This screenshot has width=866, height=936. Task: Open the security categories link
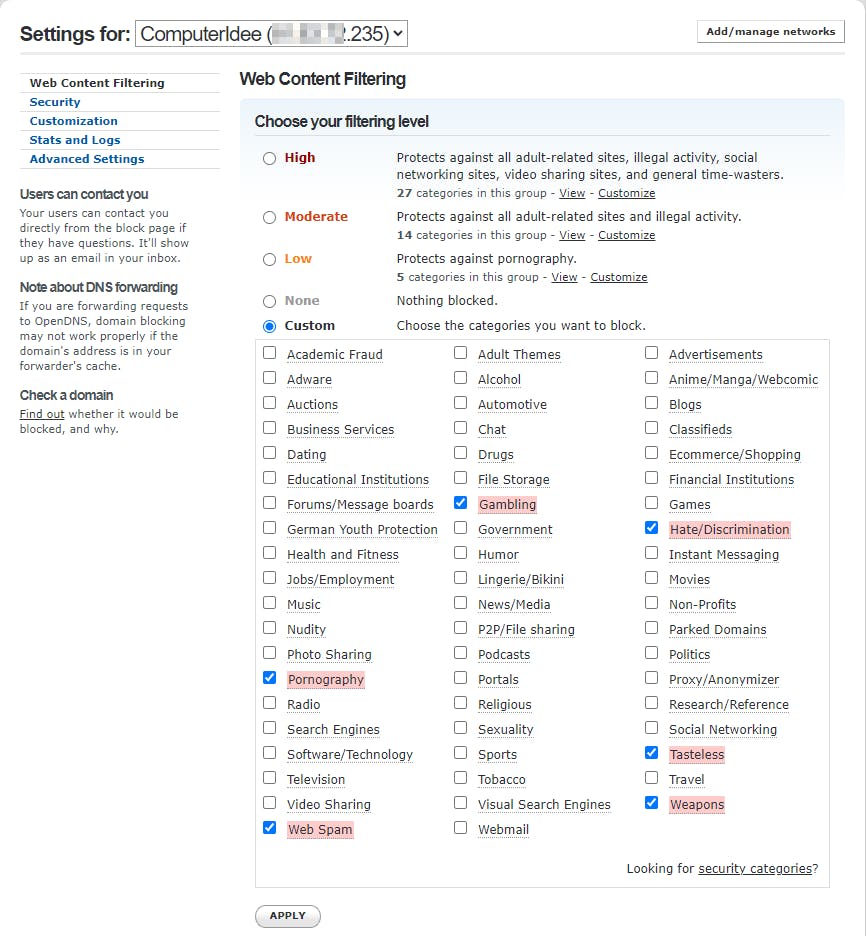click(755, 869)
